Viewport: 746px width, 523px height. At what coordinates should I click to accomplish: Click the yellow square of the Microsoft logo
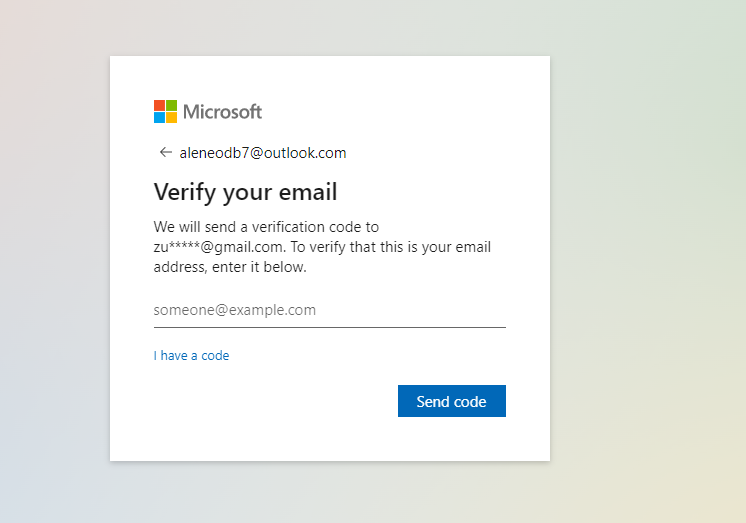coord(171,118)
